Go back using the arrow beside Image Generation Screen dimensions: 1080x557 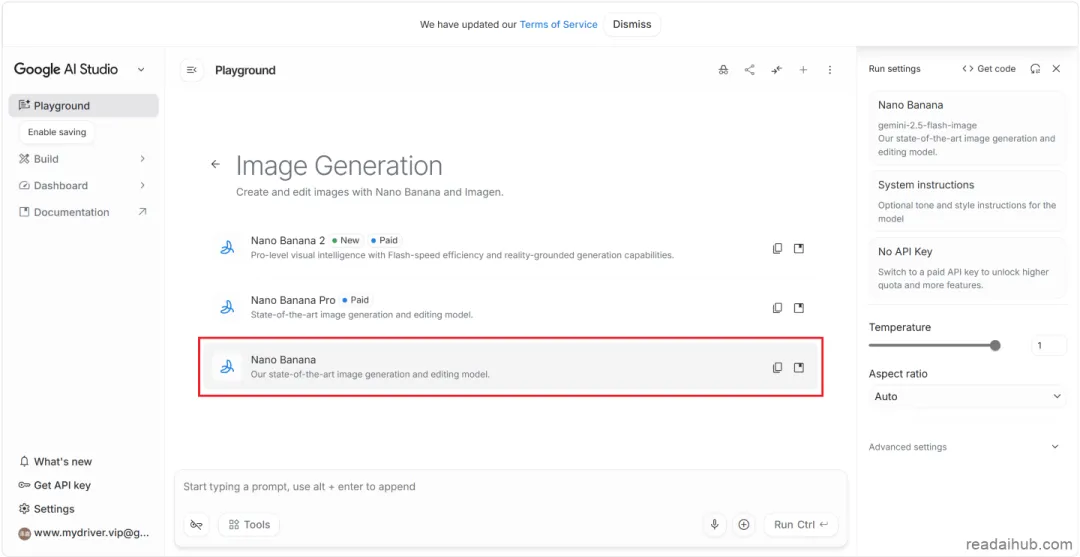215,165
